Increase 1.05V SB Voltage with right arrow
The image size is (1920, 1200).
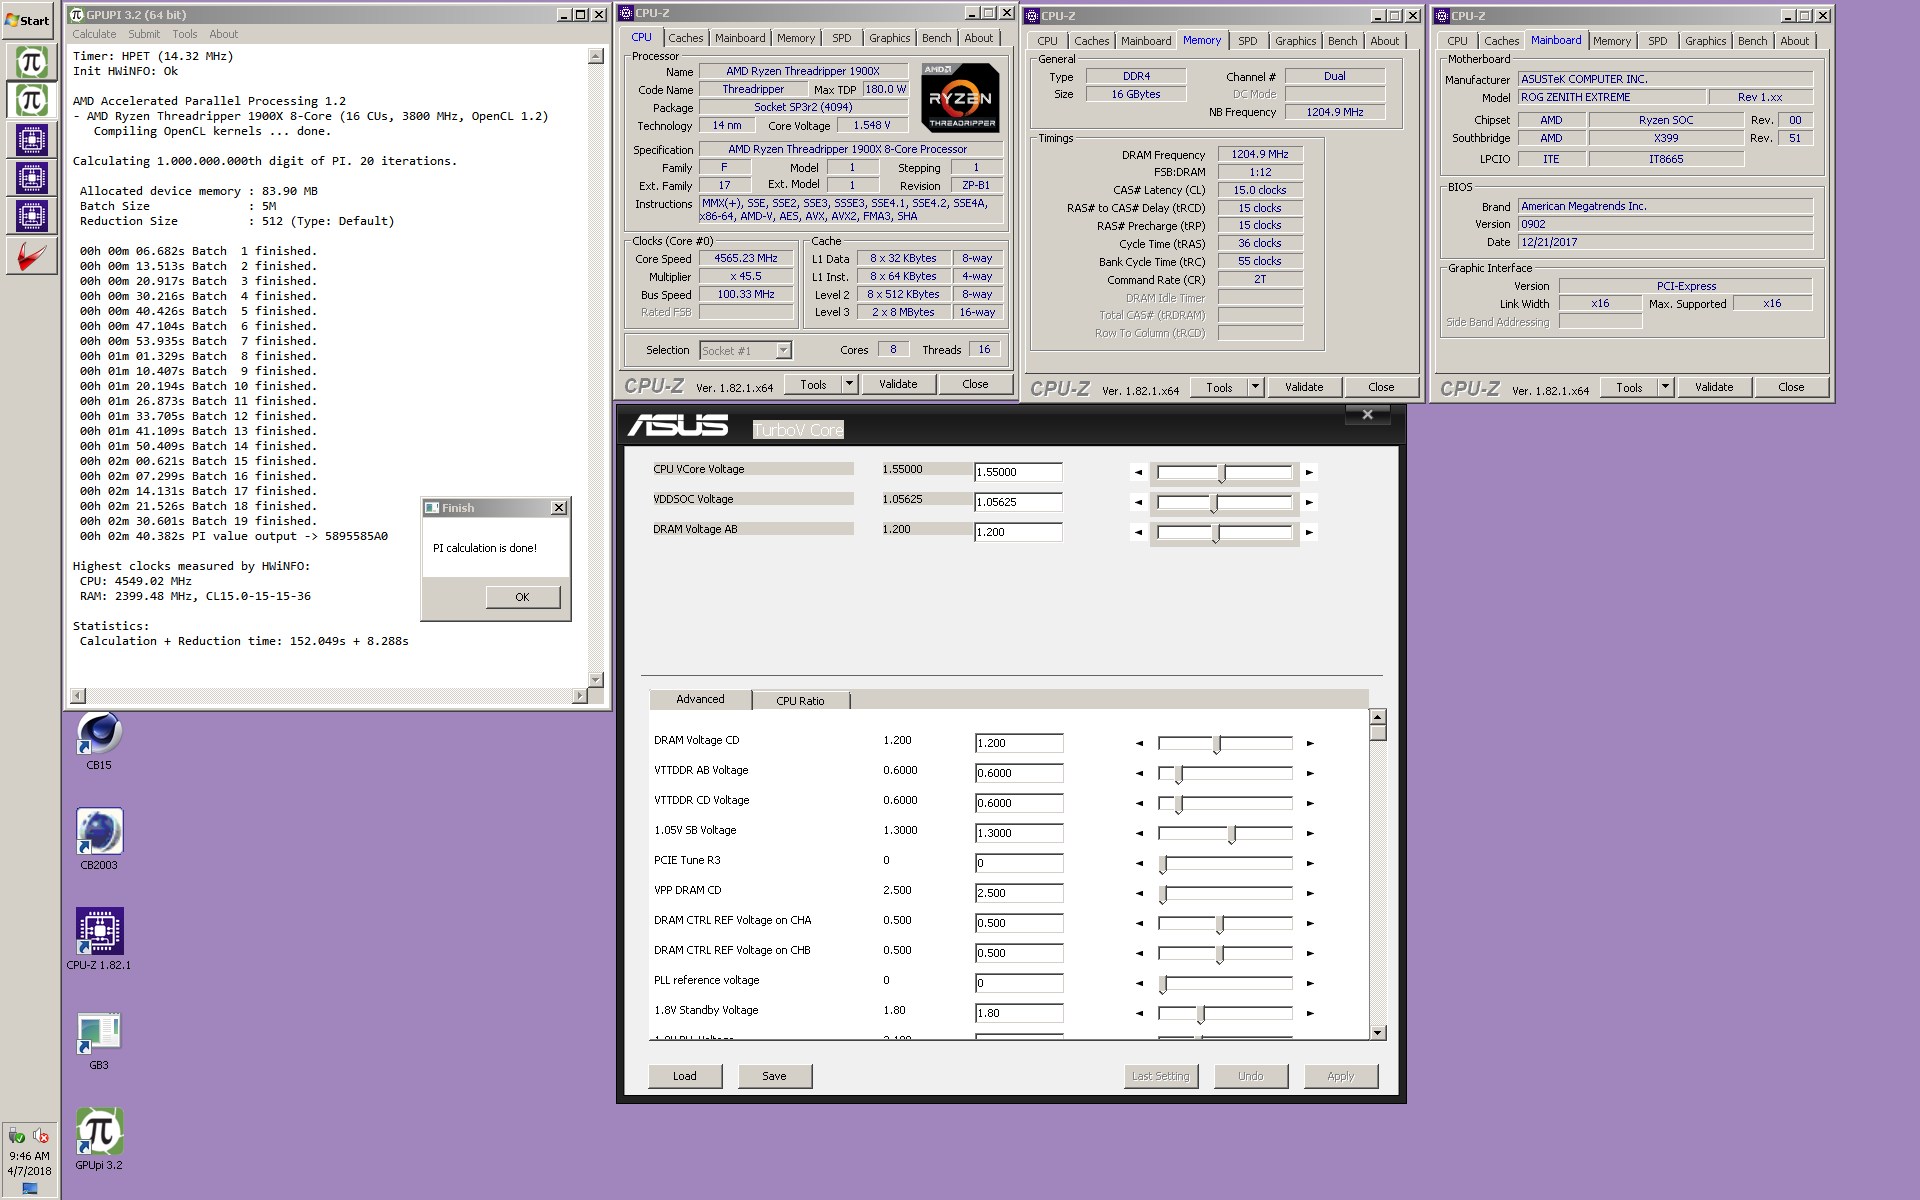pos(1309,833)
